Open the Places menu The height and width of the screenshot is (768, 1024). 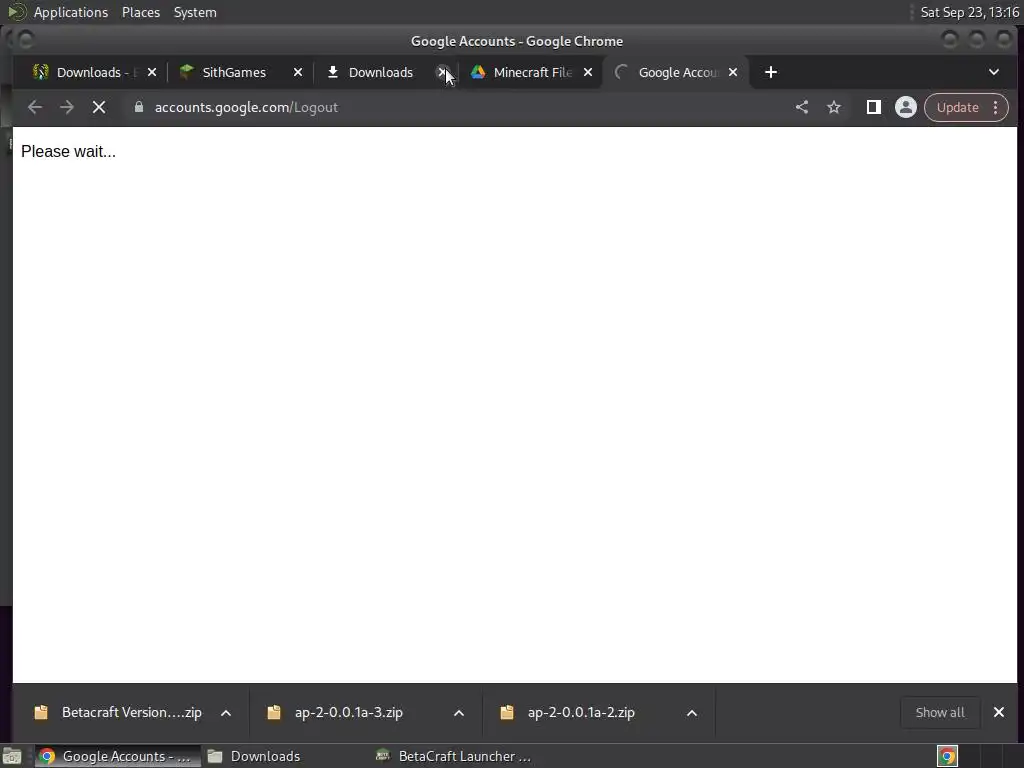141,12
